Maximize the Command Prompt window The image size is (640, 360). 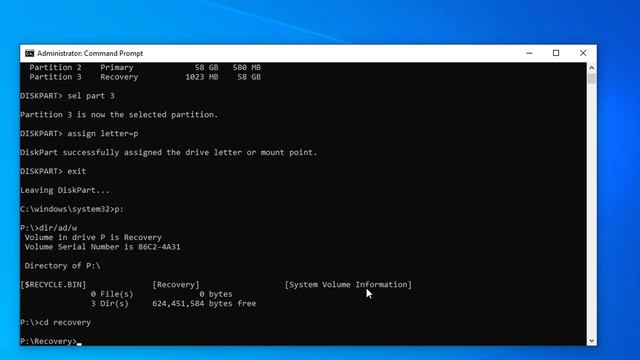click(x=556, y=53)
